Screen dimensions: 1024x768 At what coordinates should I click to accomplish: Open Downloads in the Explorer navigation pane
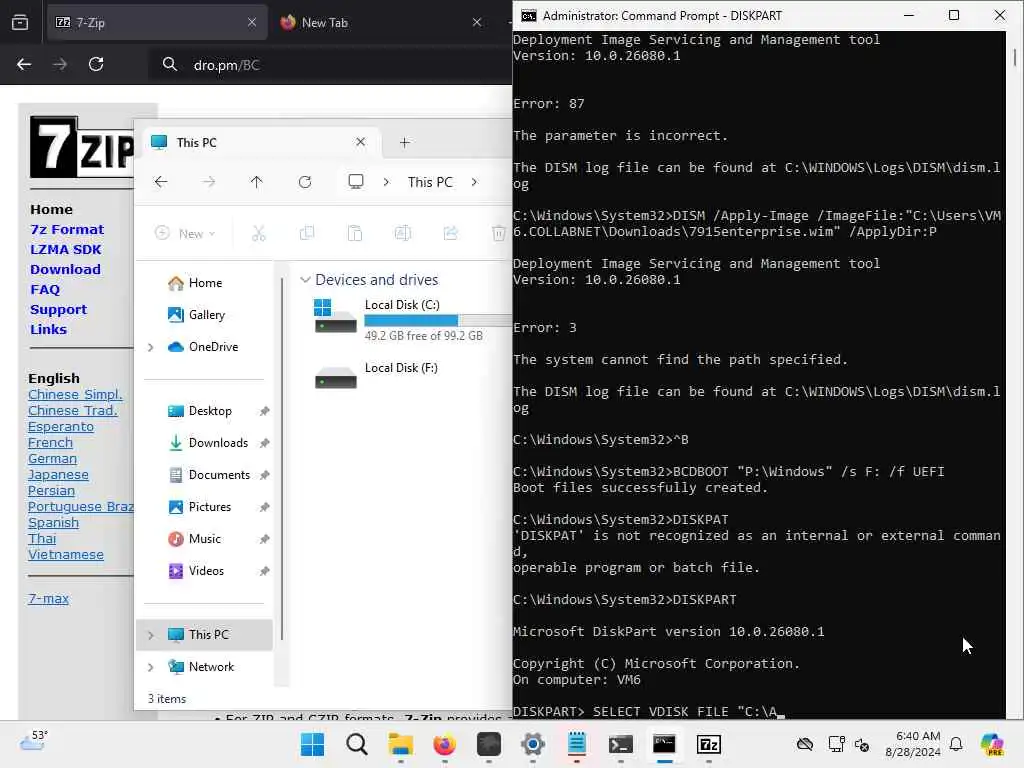click(218, 443)
